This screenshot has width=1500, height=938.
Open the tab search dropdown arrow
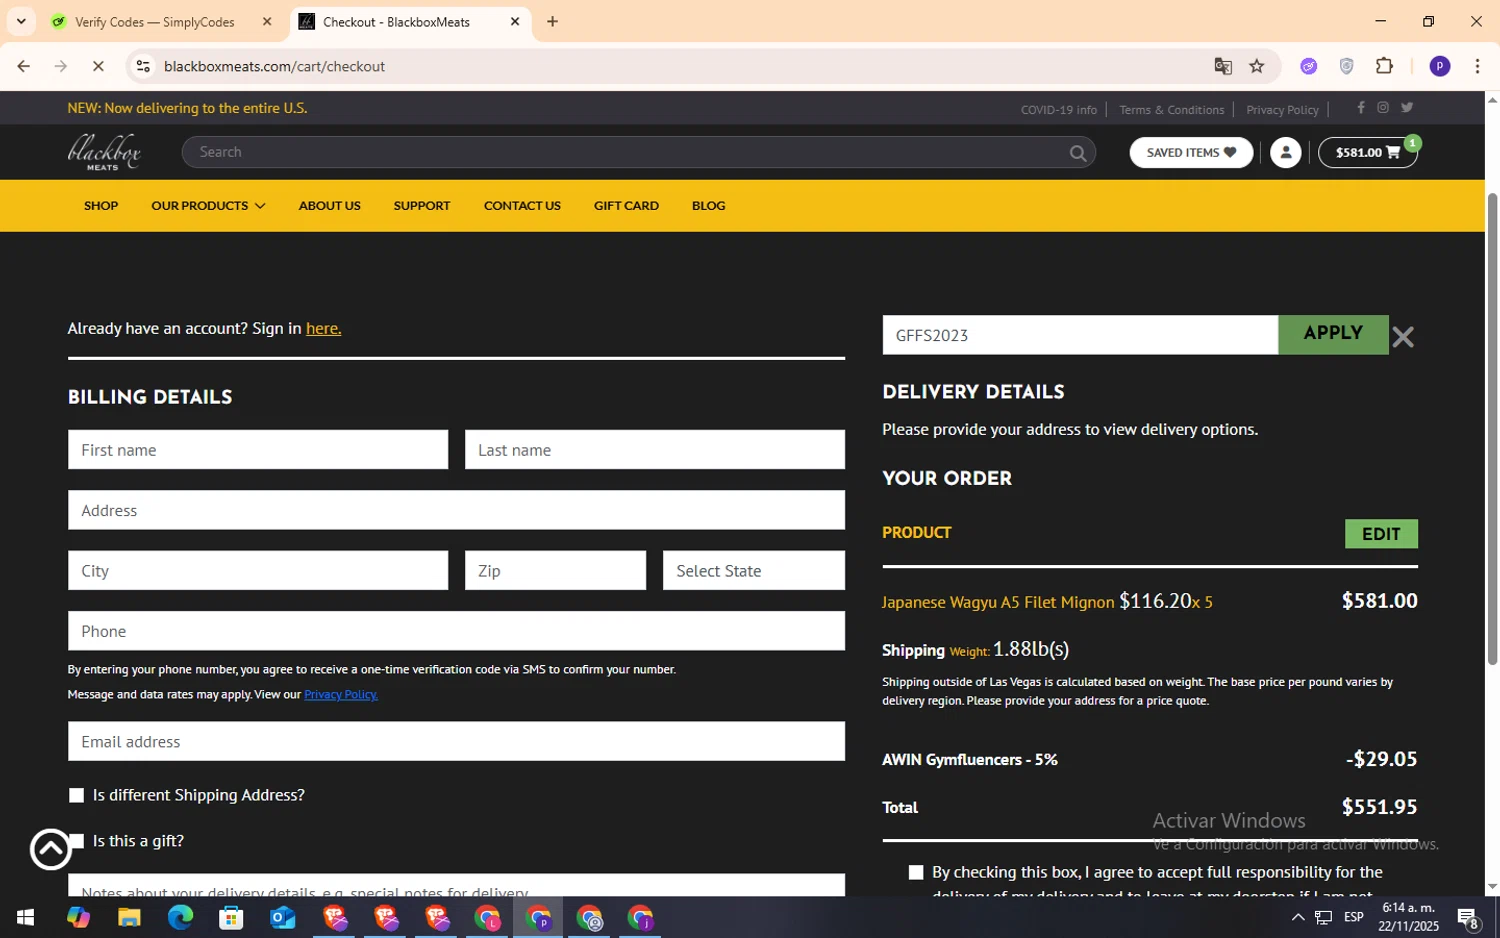(21, 21)
